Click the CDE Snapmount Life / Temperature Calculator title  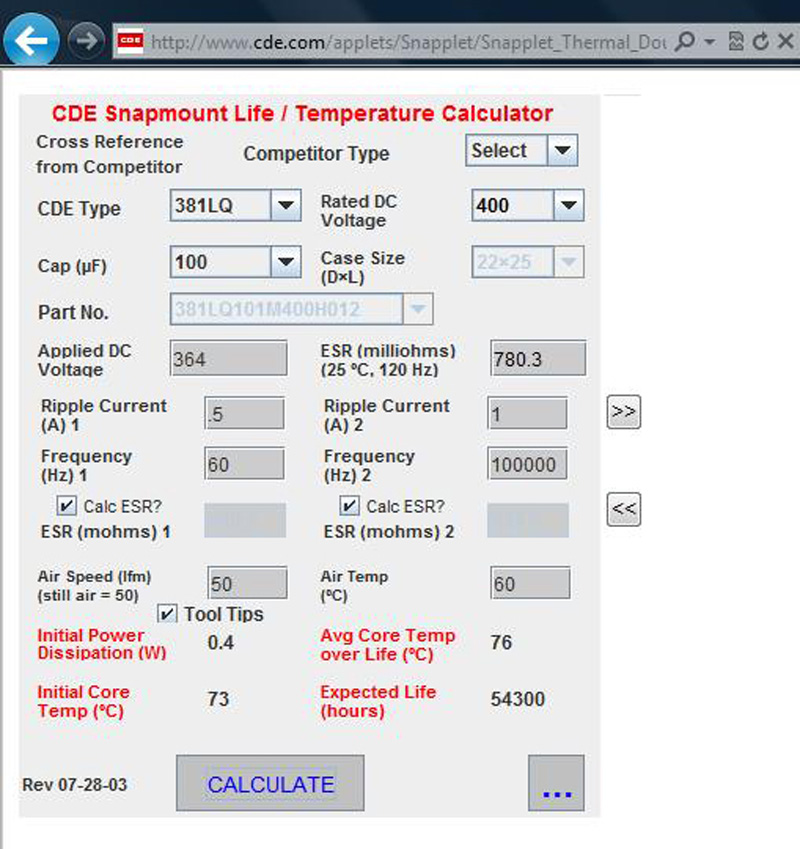coord(302,113)
